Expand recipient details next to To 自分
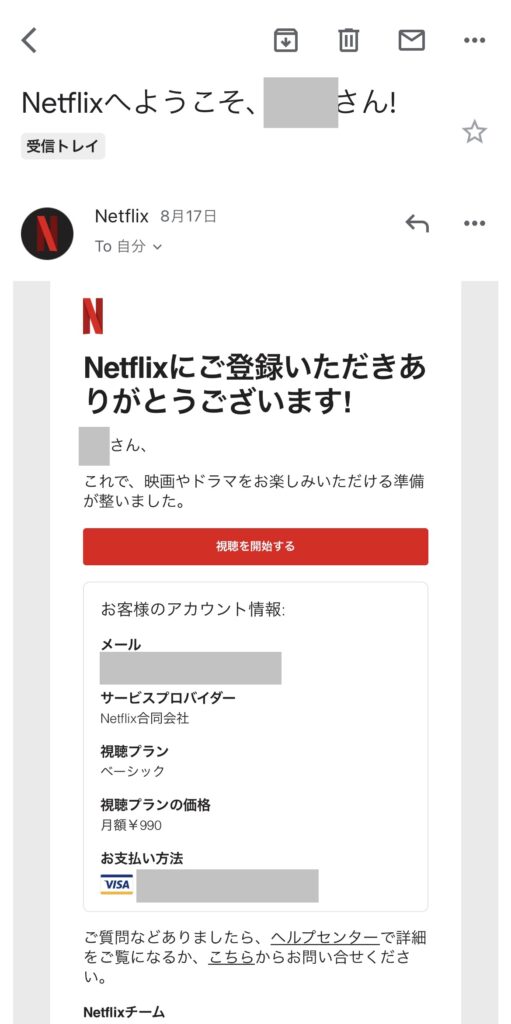The height and width of the screenshot is (1024, 511). (x=157, y=247)
